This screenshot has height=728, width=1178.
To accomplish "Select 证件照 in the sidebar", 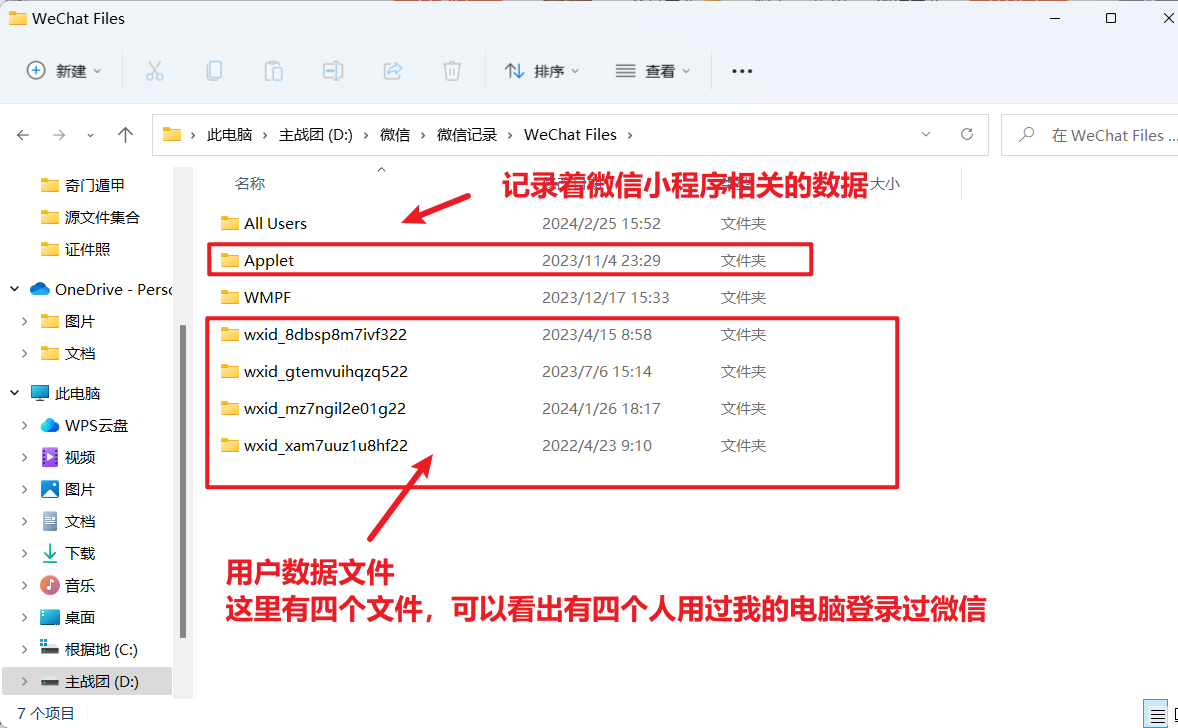I will coord(86,249).
